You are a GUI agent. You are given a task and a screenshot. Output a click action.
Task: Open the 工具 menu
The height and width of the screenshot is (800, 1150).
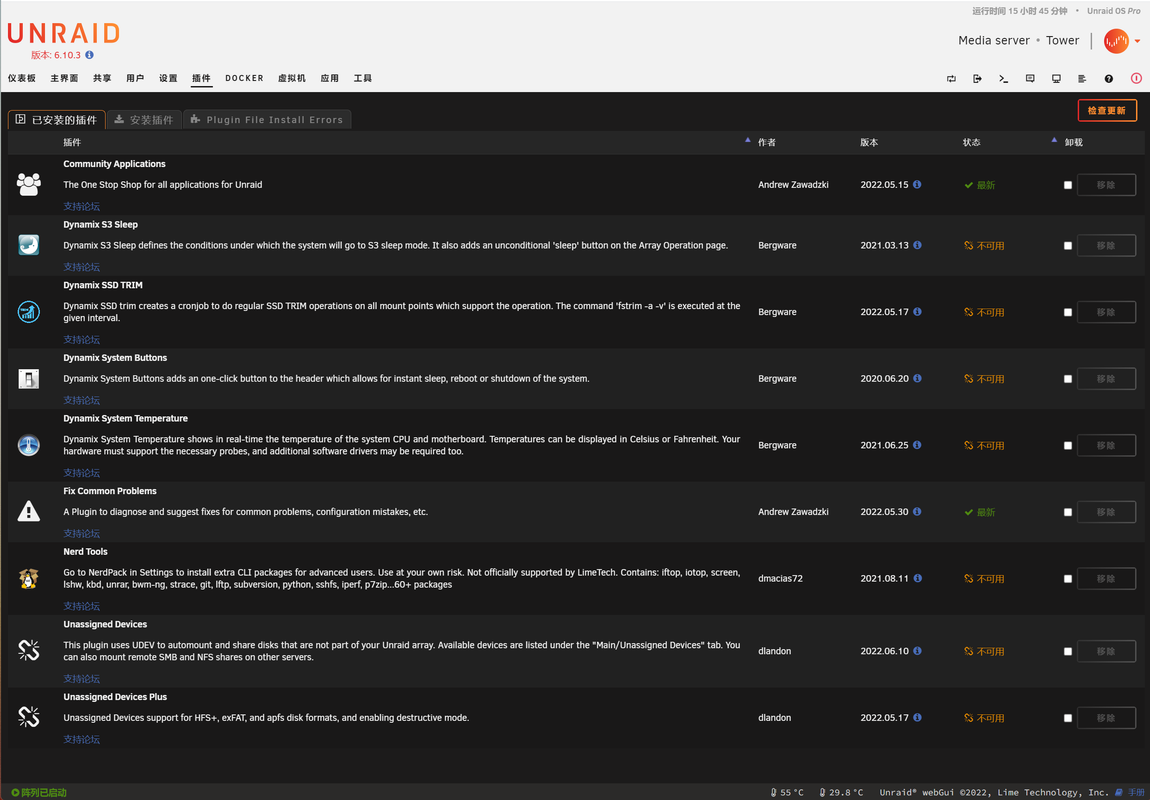pos(363,78)
